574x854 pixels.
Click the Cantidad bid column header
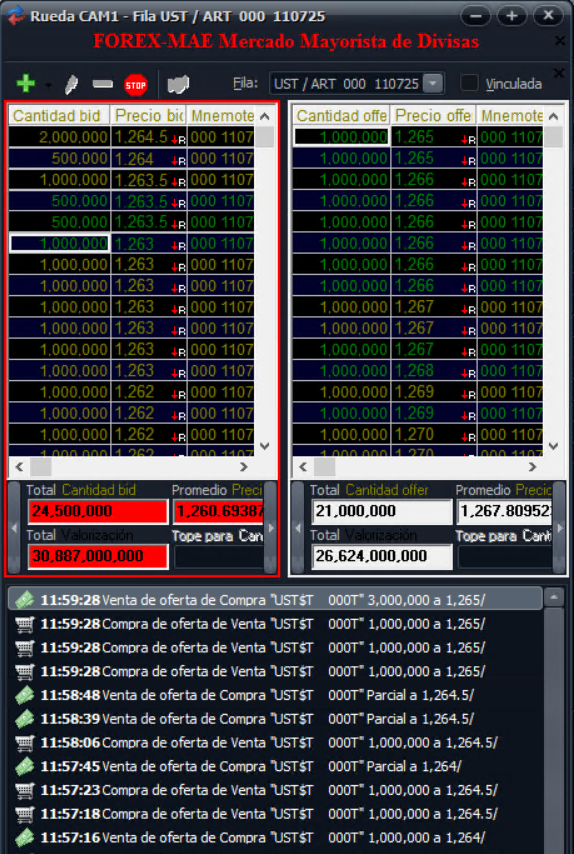point(59,115)
